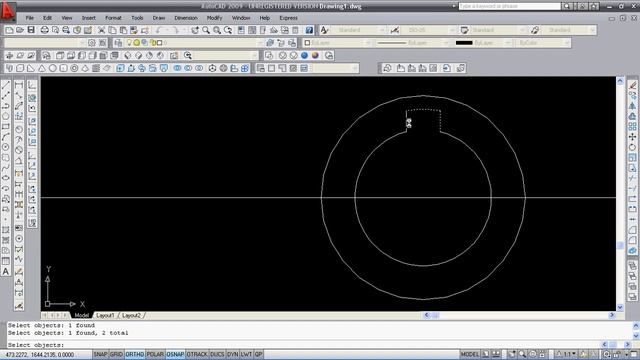Open the Text Style dropdown
Viewport: 640px width, 360px height.
click(382, 30)
